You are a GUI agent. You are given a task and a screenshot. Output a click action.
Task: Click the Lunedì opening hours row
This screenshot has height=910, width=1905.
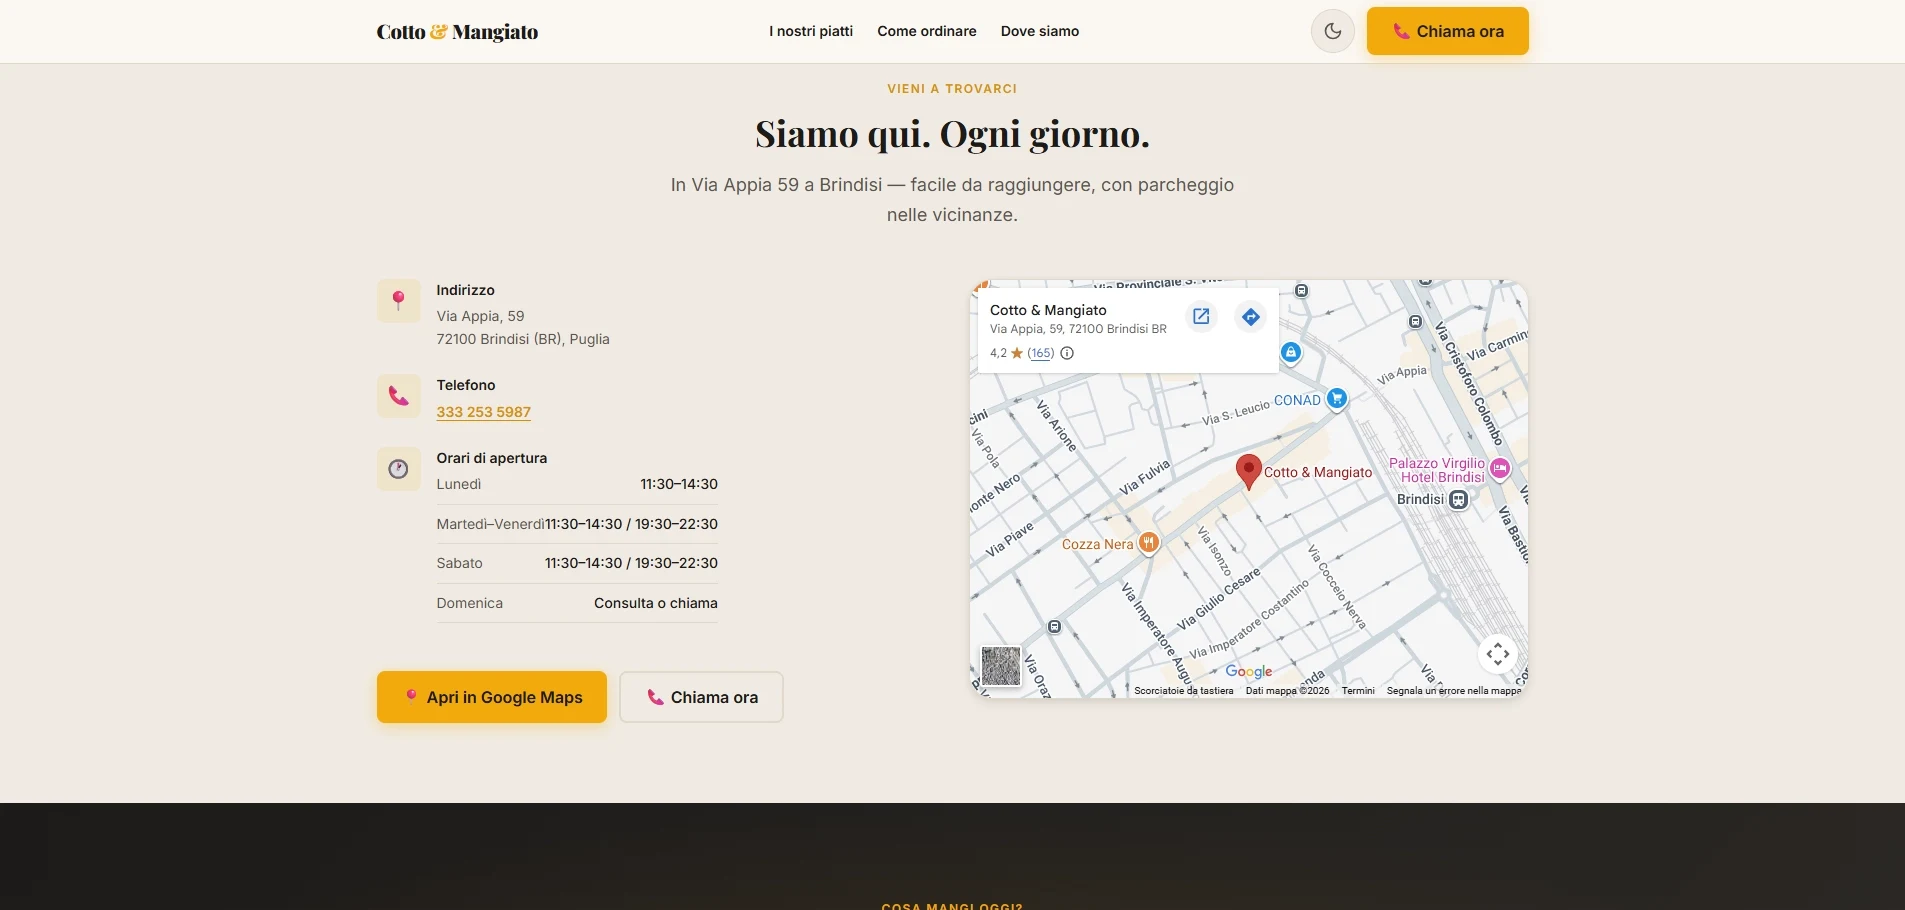tap(577, 484)
